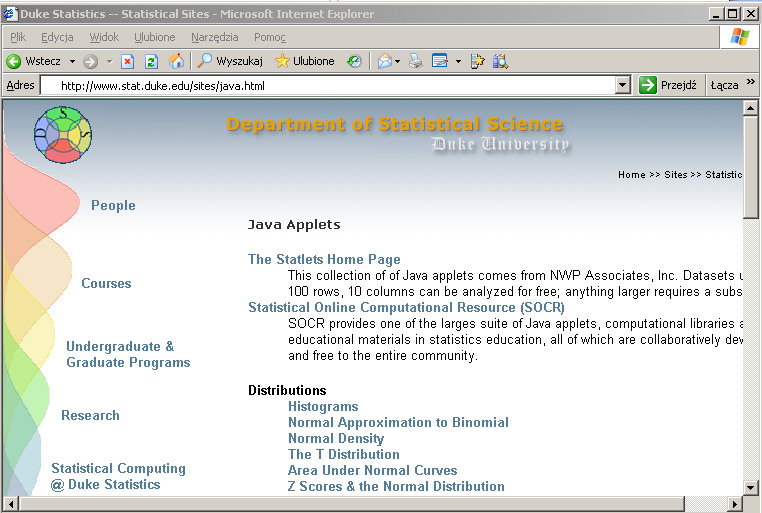The width and height of the screenshot is (762, 513).
Task: Open the Pomoc menu
Action: coord(270,37)
